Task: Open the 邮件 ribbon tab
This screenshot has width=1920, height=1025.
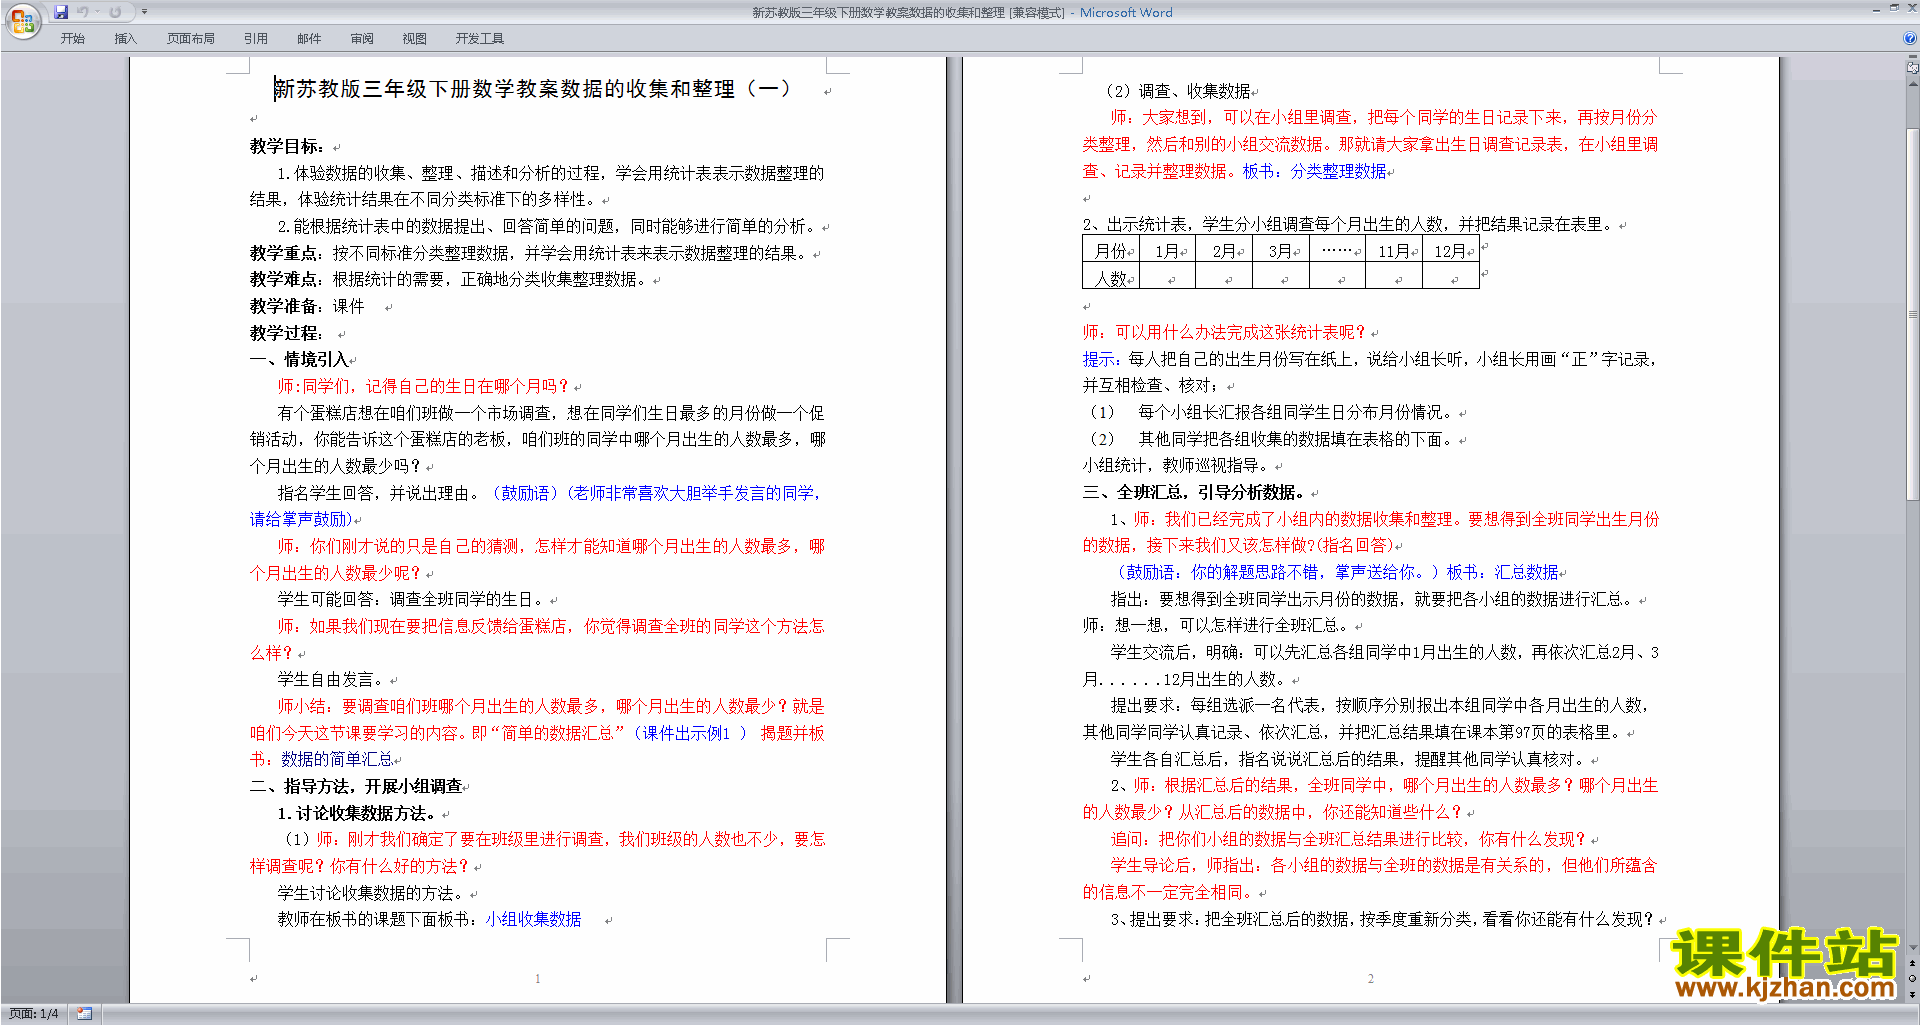Action: point(309,38)
